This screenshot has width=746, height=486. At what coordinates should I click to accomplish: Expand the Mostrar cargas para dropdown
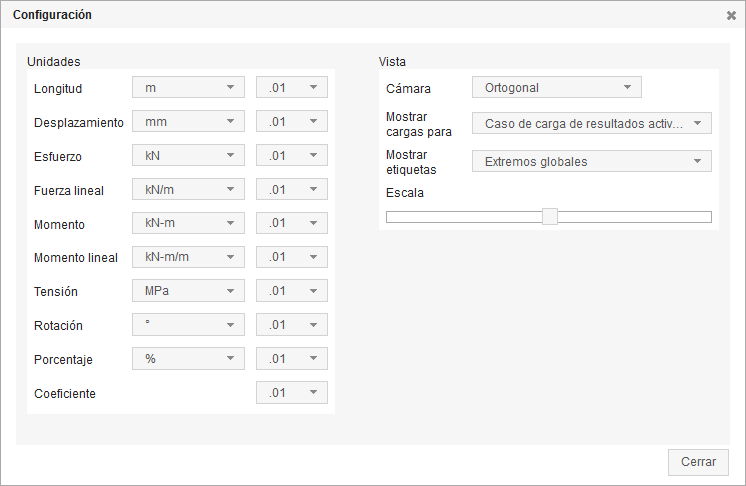pyautogui.click(x=591, y=124)
